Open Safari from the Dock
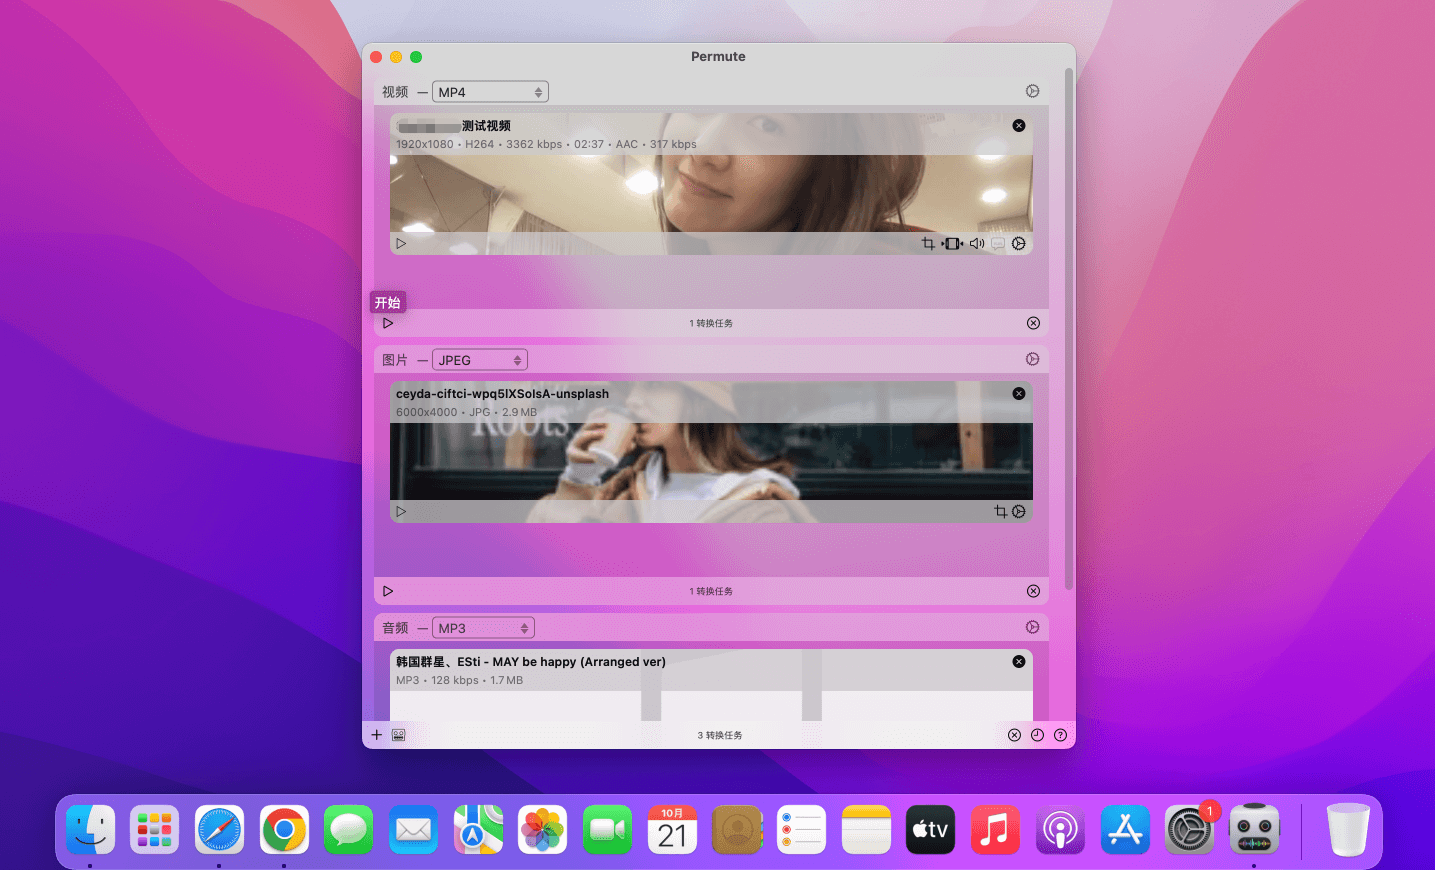This screenshot has height=870, width=1435. point(220,830)
